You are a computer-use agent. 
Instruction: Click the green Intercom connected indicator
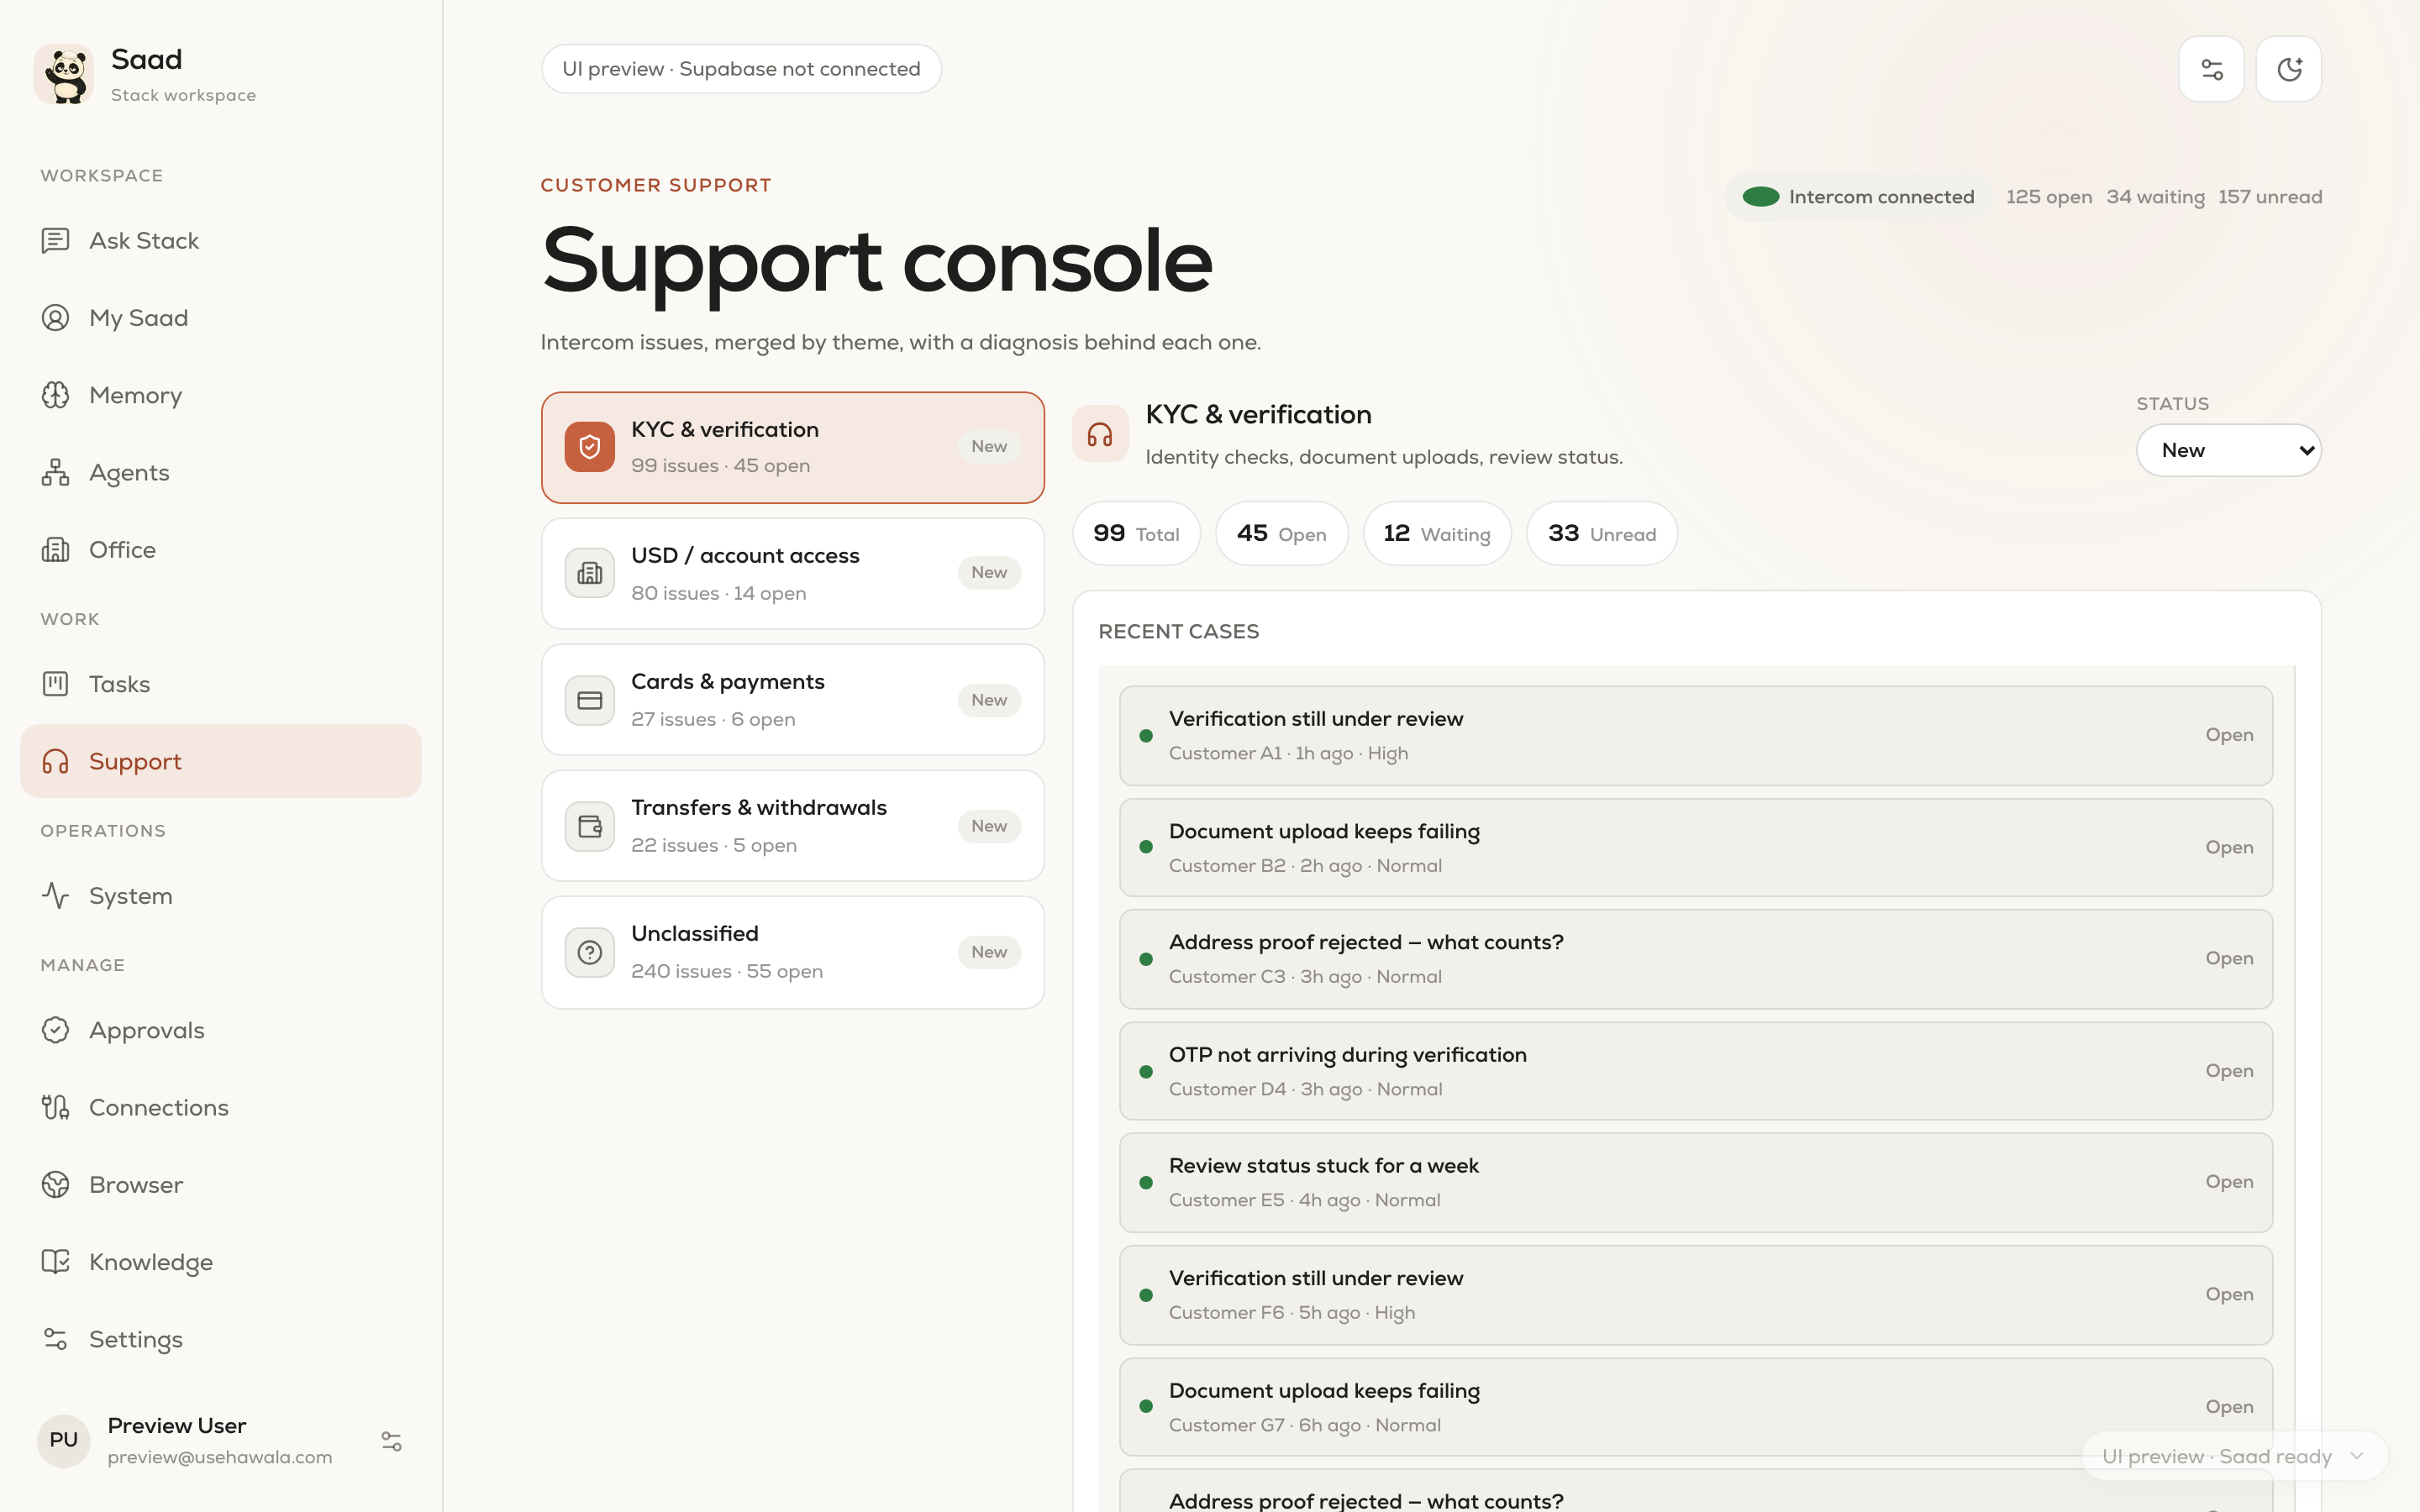point(1760,197)
